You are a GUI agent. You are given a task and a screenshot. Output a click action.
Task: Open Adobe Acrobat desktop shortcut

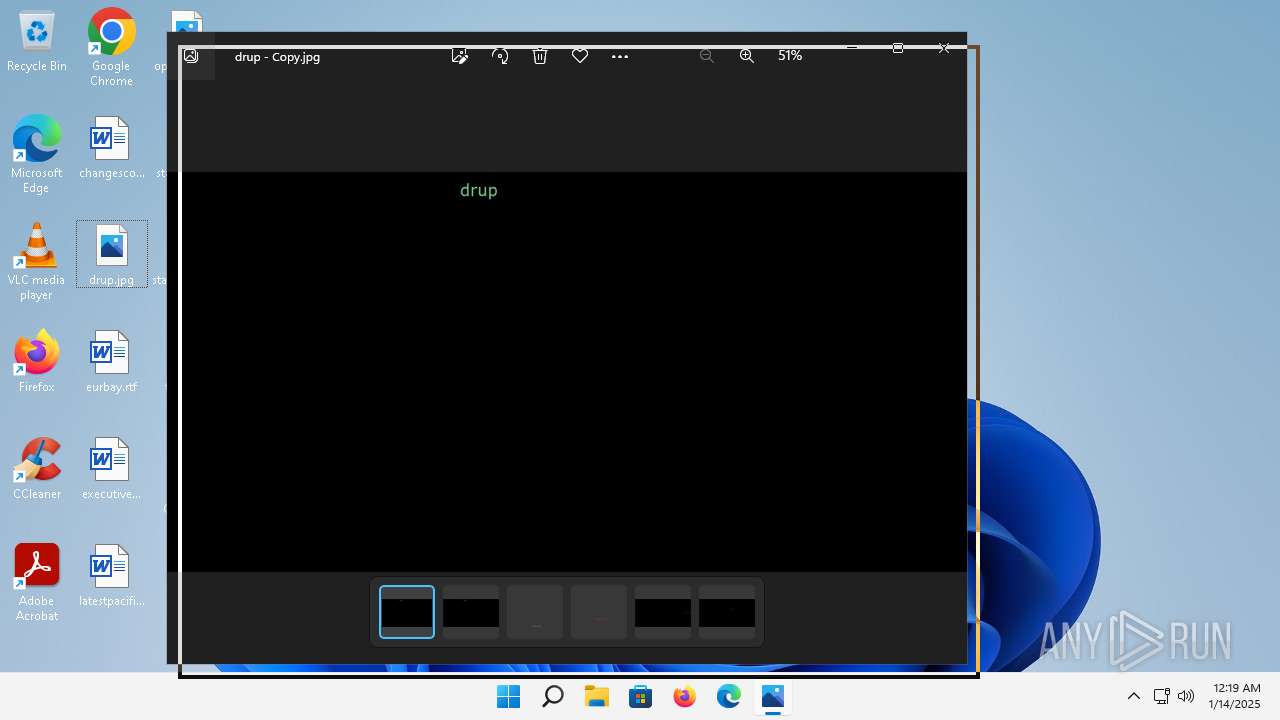tap(37, 582)
